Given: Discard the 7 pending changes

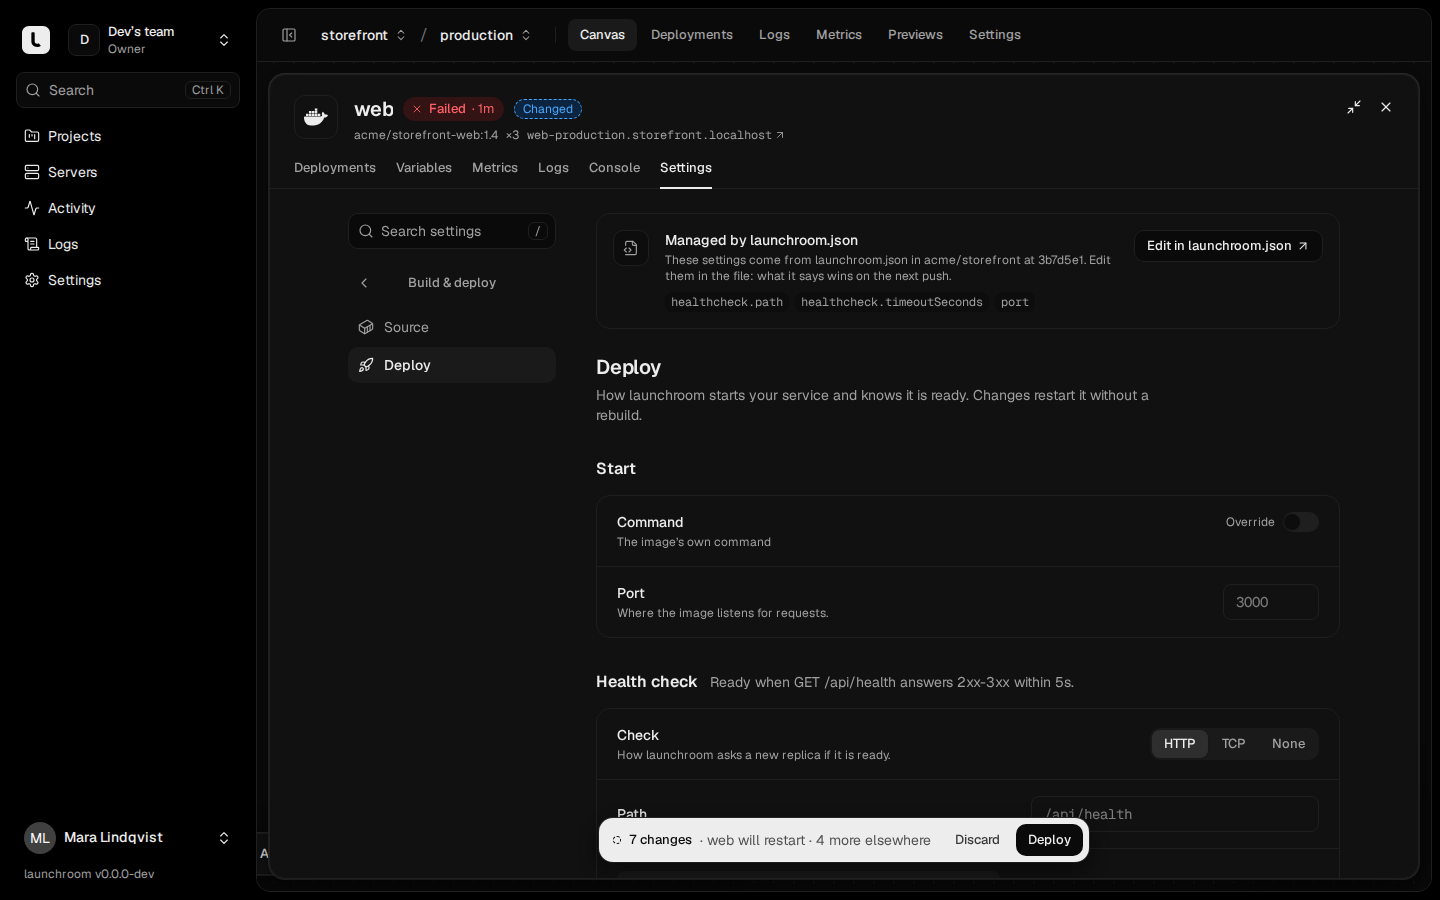Looking at the screenshot, I should coord(977,840).
